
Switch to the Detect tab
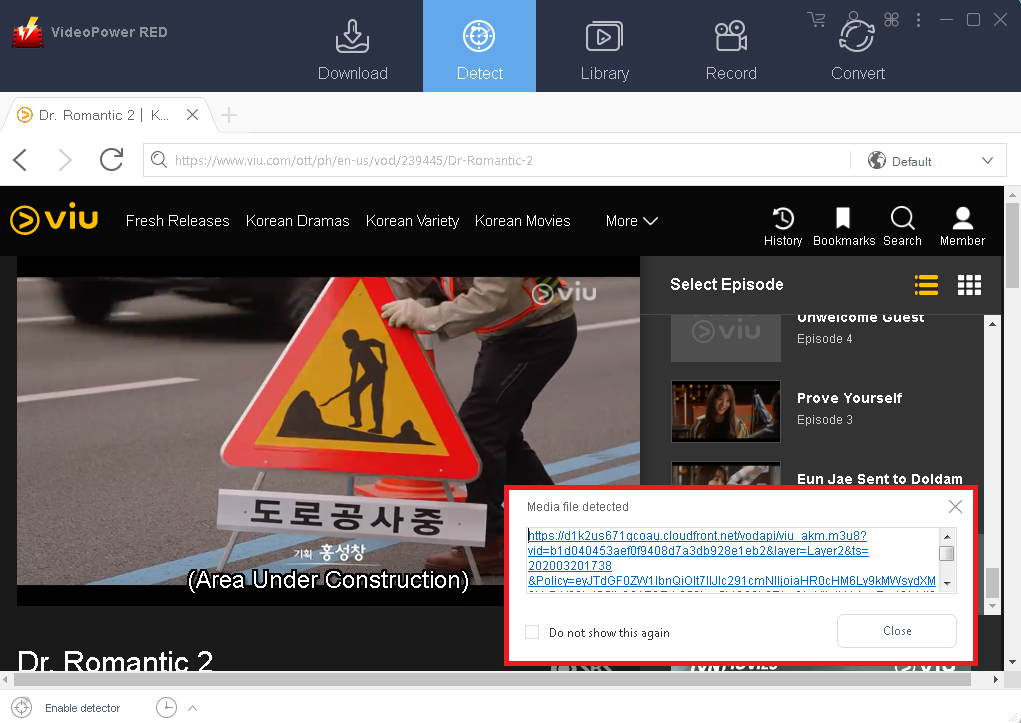point(479,46)
